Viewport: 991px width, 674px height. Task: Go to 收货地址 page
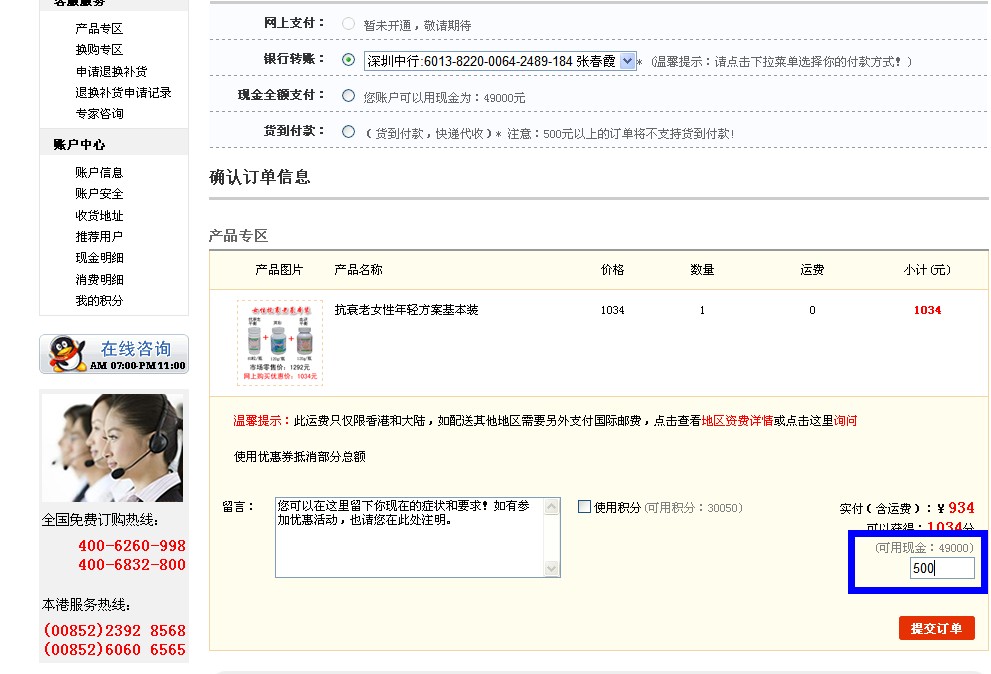(x=99, y=216)
